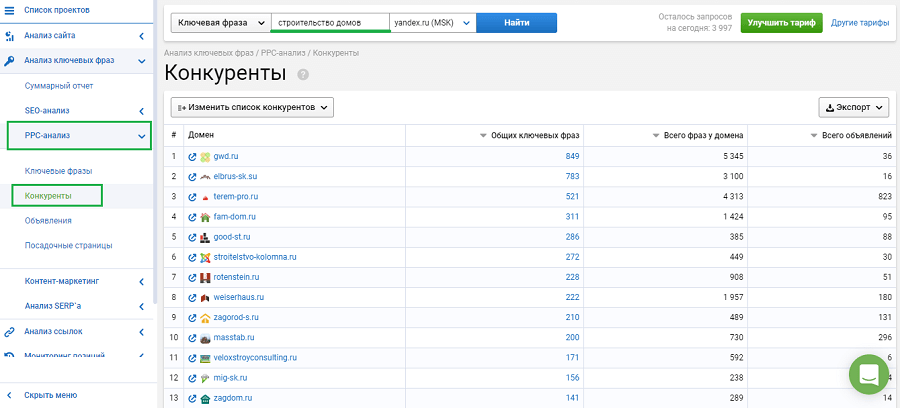The width and height of the screenshot is (900, 408).
Task: Click the external link icon for terem-pro.ru
Action: (192, 197)
